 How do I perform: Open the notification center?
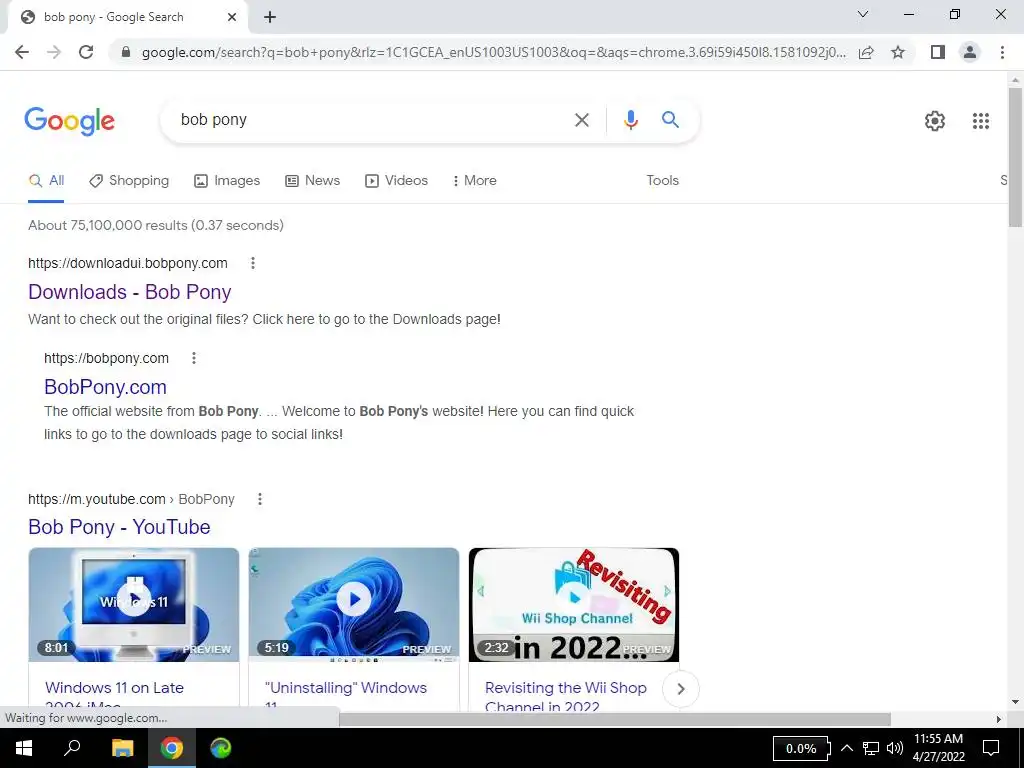pos(991,748)
